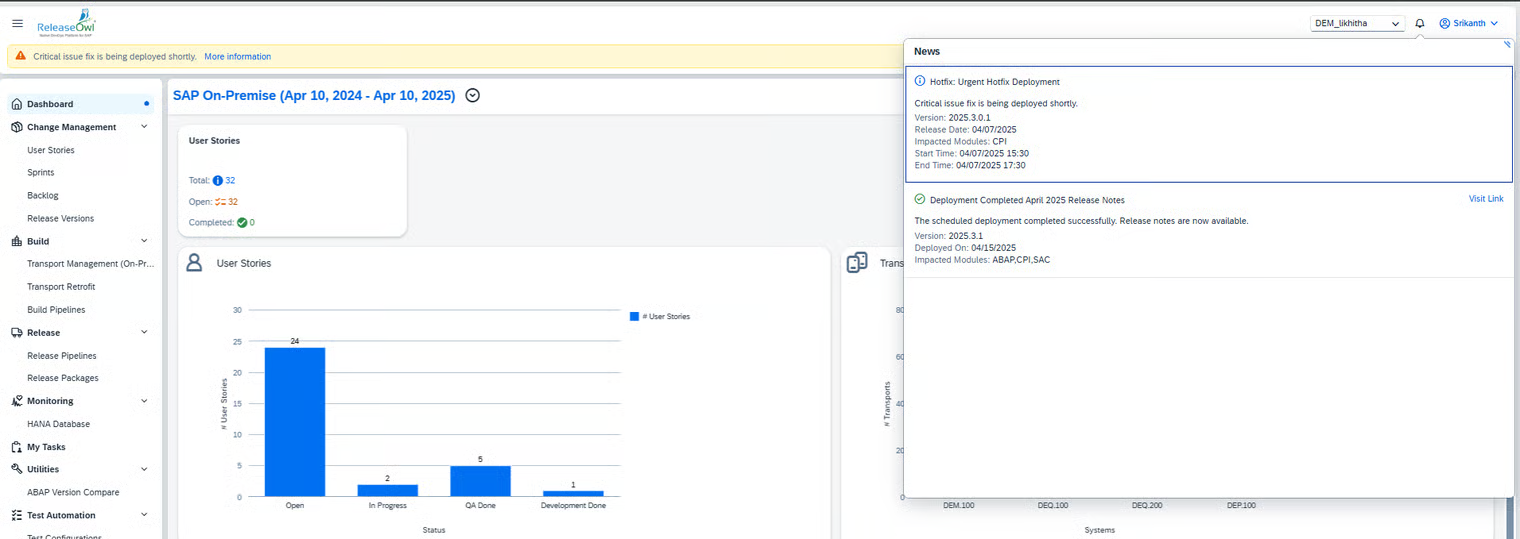Viewport: 1520px width, 539px height.
Task: Click the Open status bar in chart
Action: (x=294, y=421)
